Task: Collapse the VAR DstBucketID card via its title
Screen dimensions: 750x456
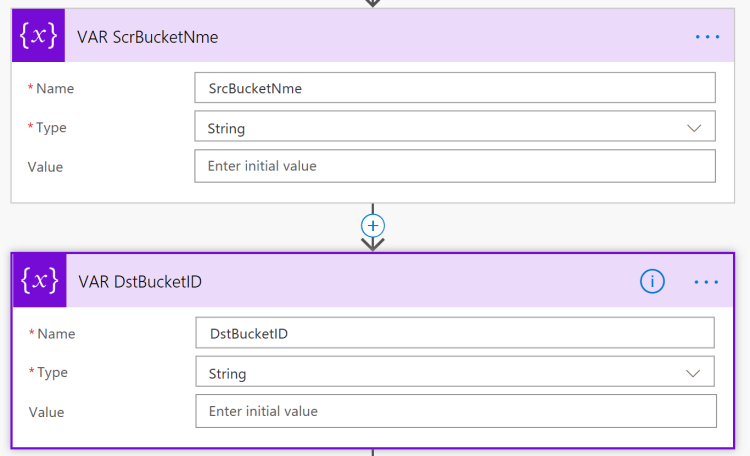Action: pos(140,282)
